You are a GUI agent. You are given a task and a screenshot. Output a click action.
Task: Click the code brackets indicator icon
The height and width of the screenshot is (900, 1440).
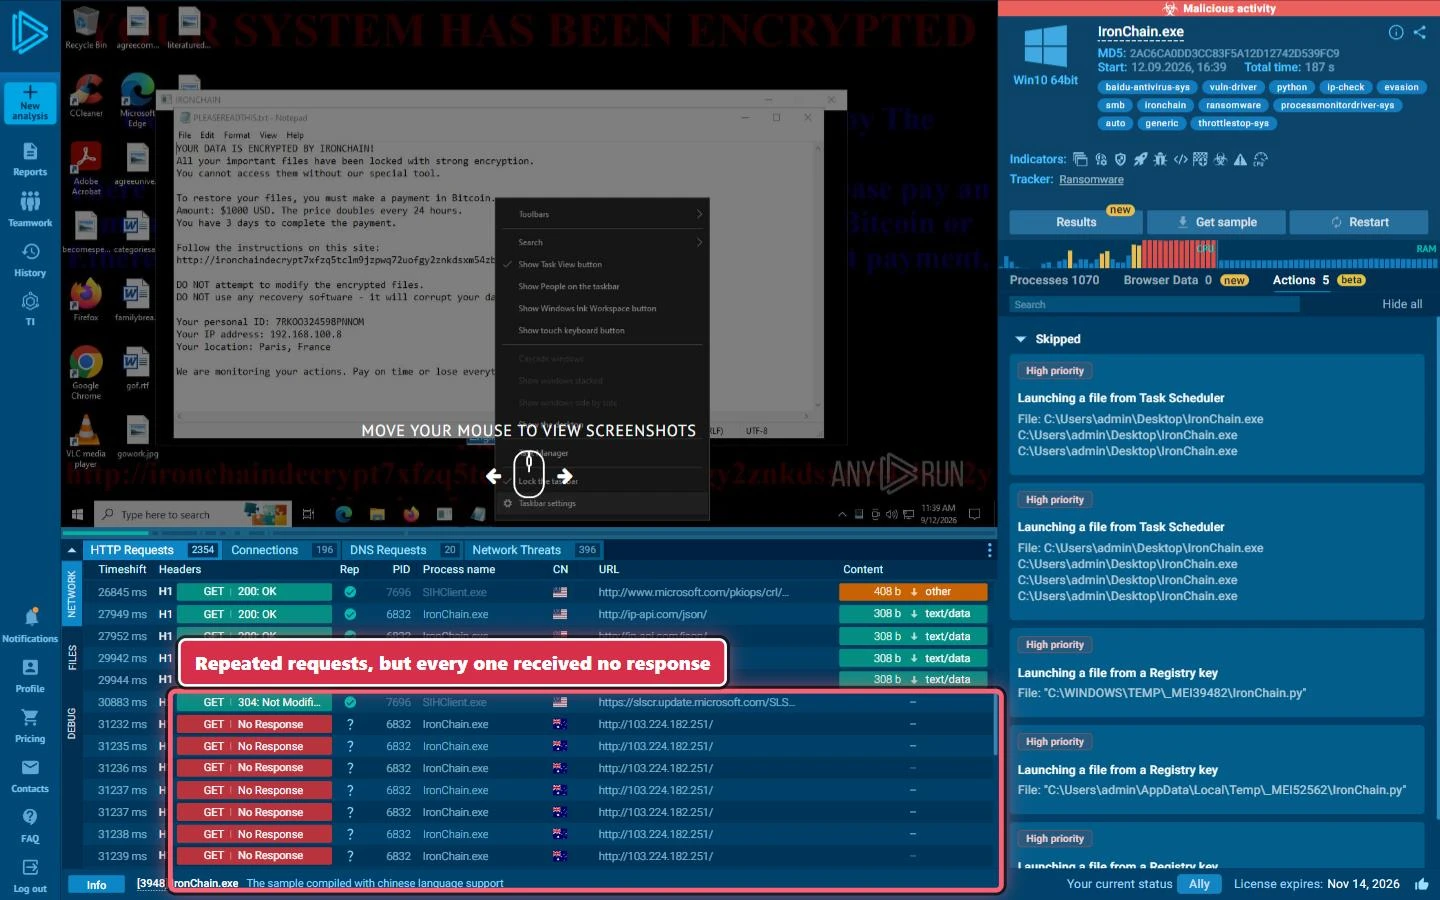(x=1180, y=159)
